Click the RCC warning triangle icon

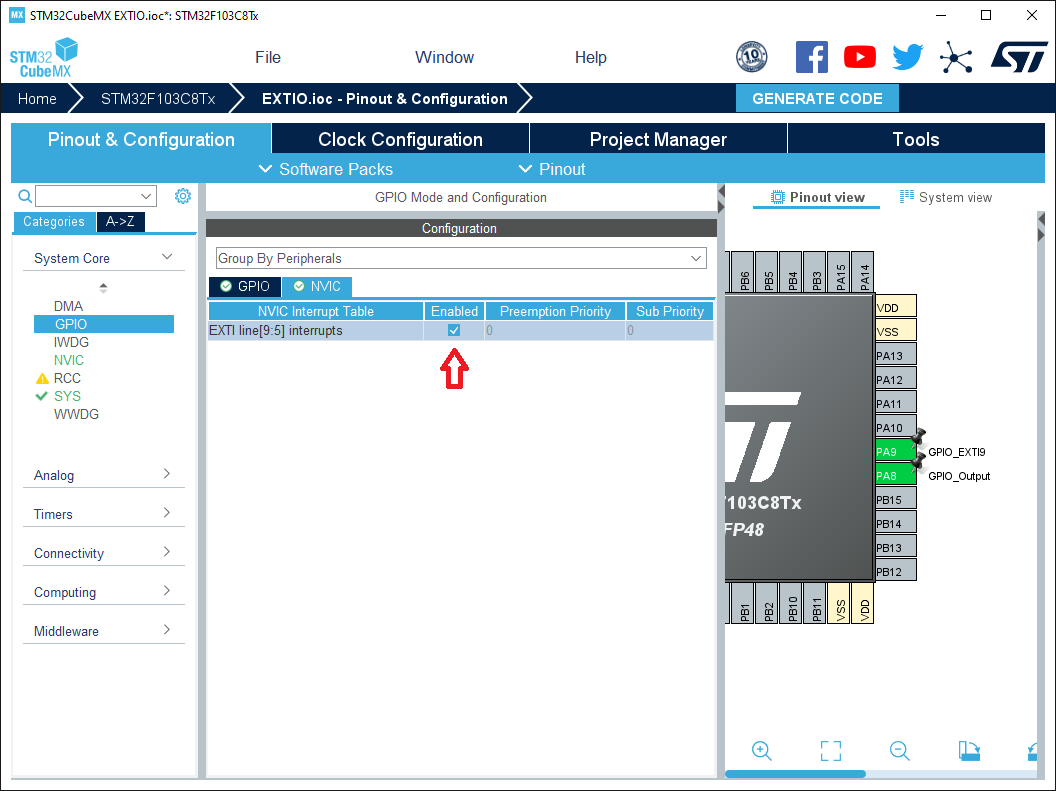point(42,378)
